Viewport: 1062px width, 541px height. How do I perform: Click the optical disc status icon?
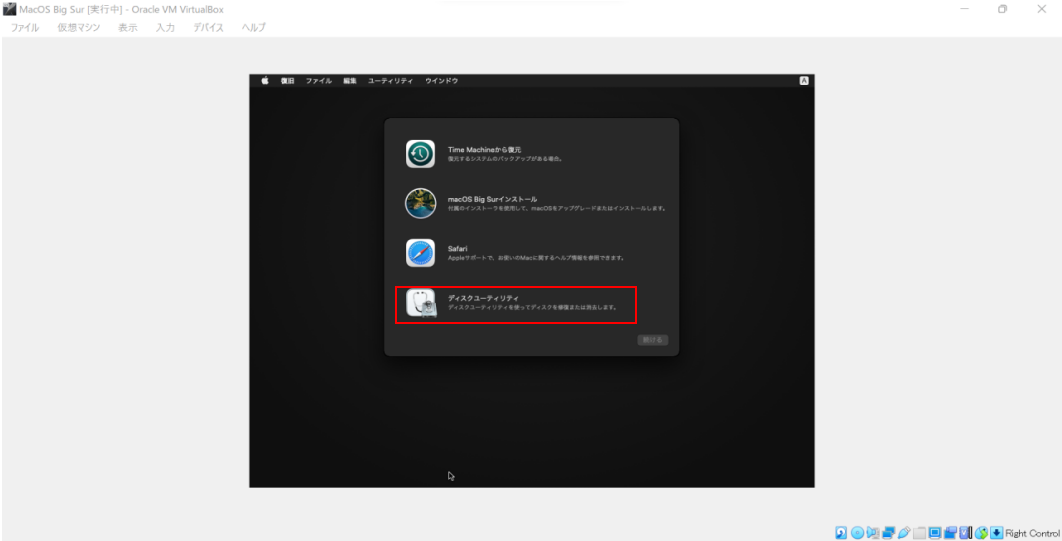tap(857, 532)
